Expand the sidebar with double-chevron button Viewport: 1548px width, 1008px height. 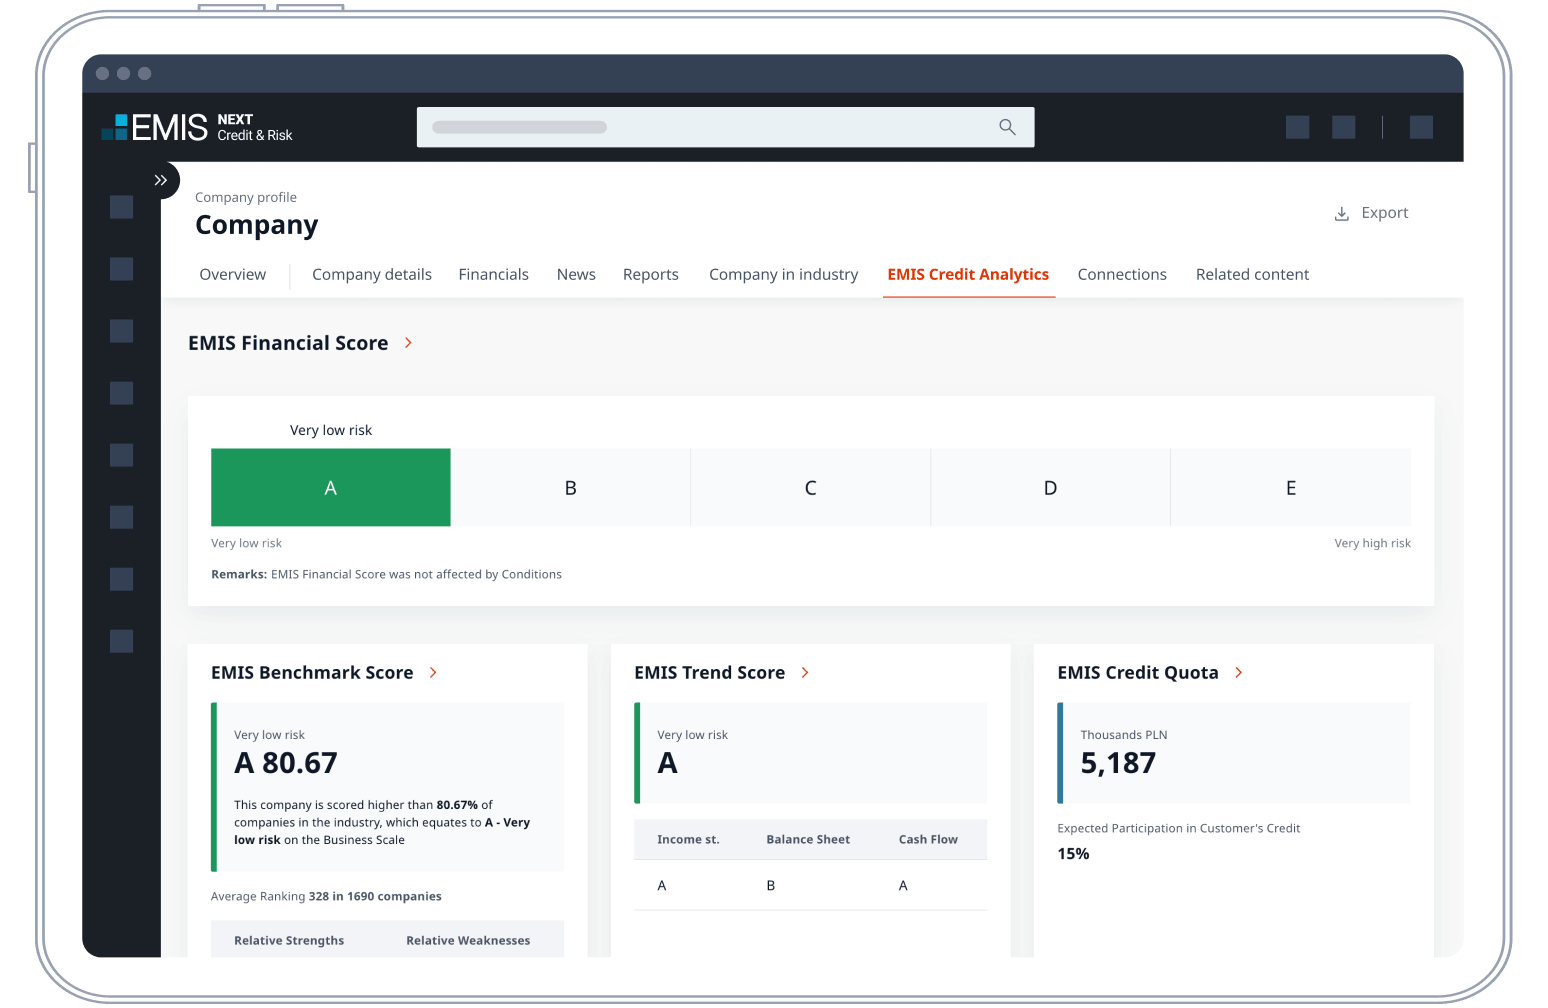coord(160,180)
